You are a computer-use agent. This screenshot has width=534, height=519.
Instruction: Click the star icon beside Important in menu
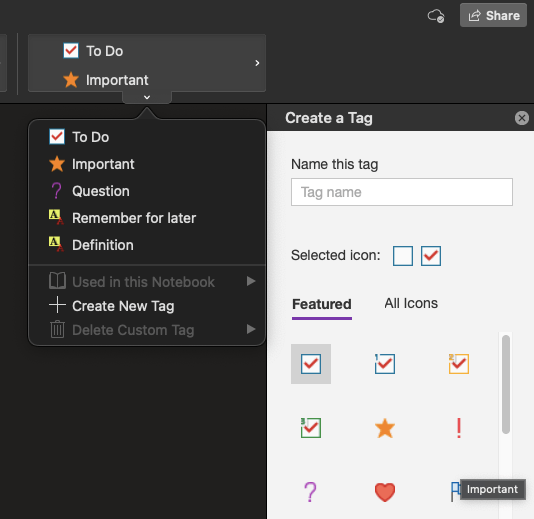[57, 164]
